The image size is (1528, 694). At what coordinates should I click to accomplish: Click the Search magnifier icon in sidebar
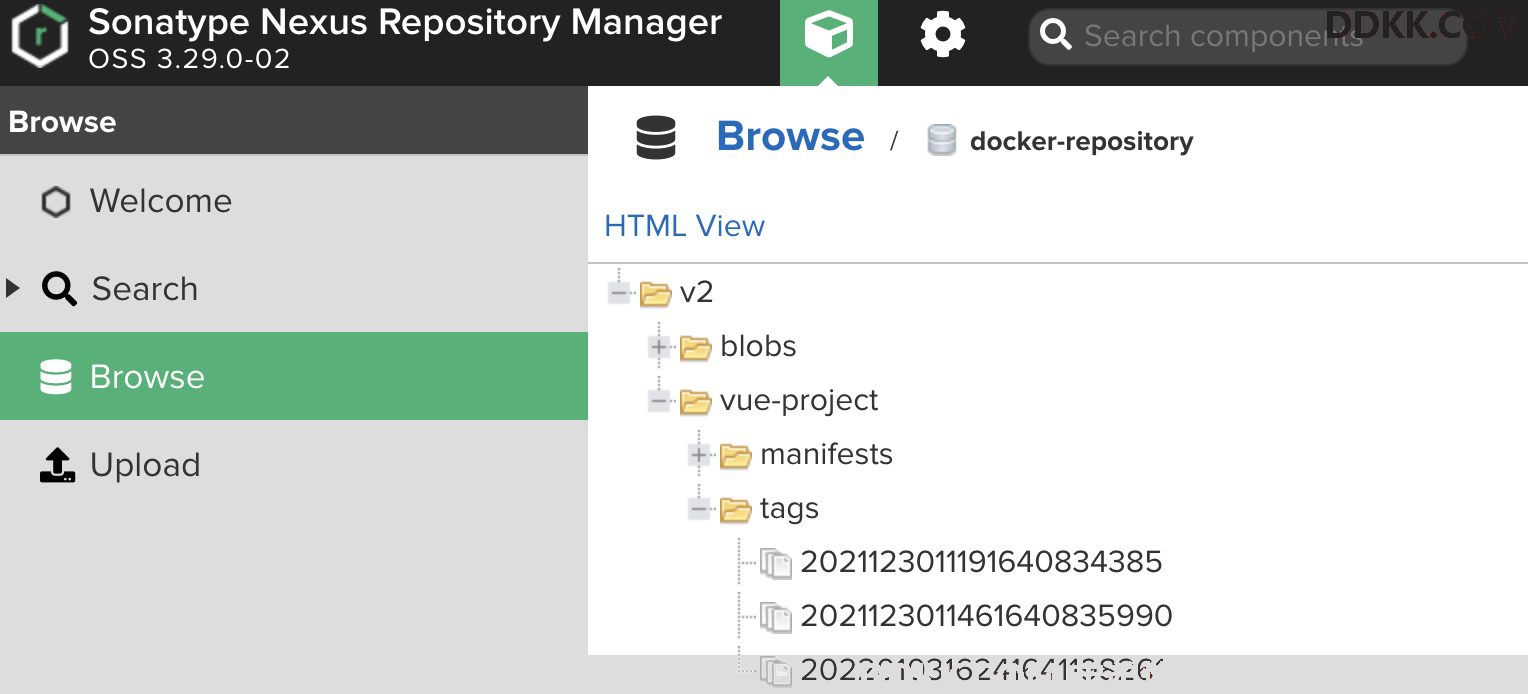point(59,289)
